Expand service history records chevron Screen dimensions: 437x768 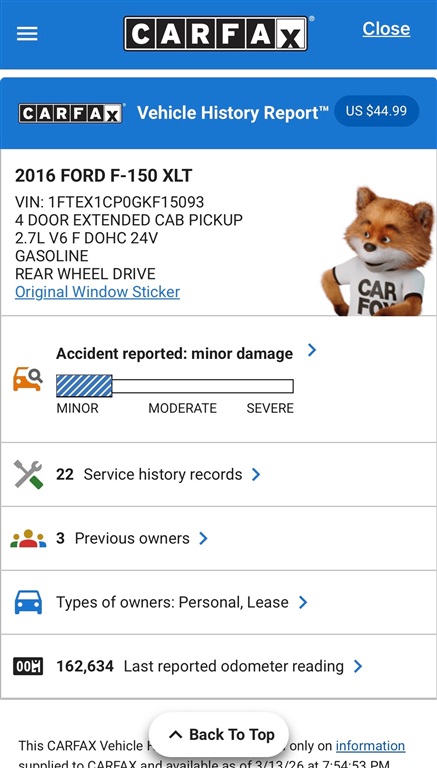click(256, 474)
